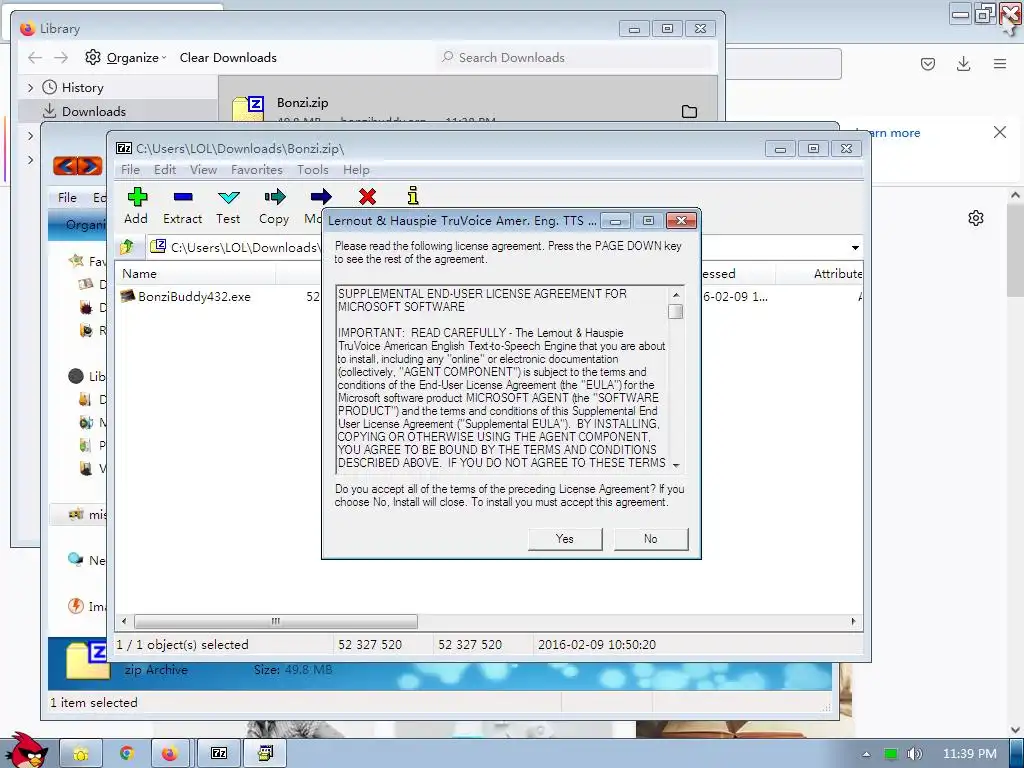Open the File menu in 7-Zip

coord(130,170)
